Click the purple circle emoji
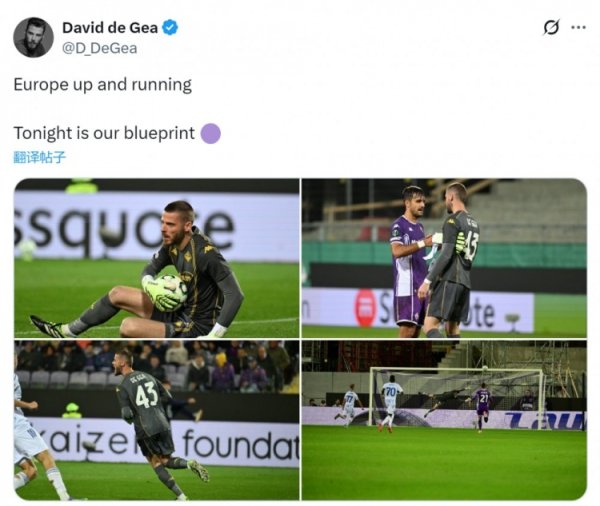The height and width of the screenshot is (506, 600). click(x=211, y=134)
